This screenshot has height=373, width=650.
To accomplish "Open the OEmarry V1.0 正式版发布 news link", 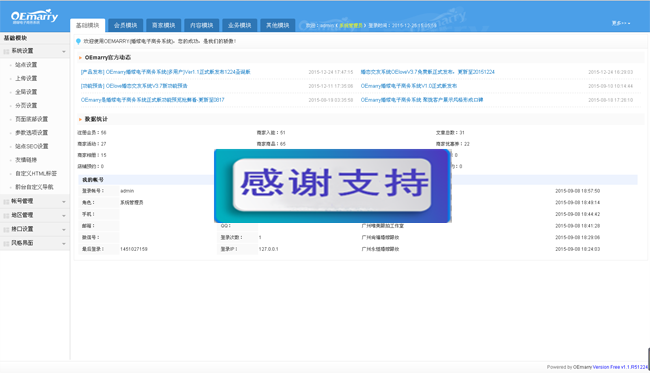I will pos(409,86).
